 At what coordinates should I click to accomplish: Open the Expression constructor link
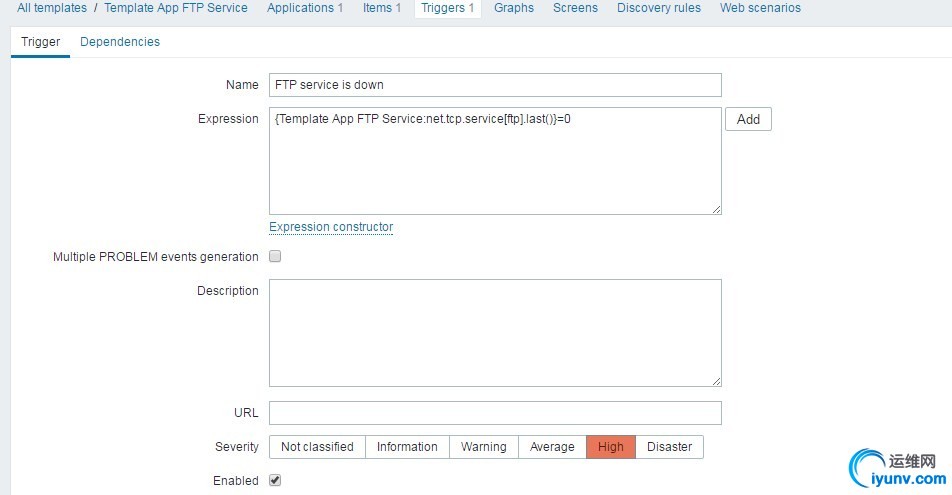pyautogui.click(x=331, y=227)
